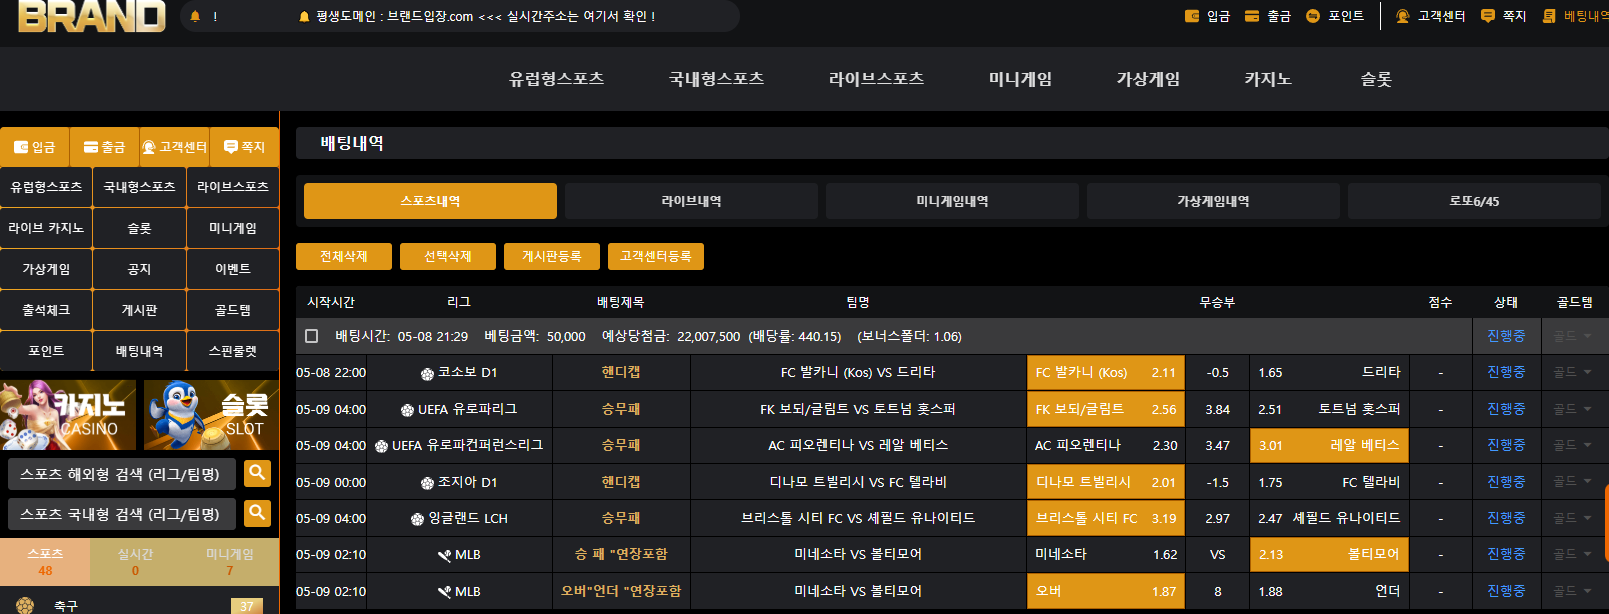
Task: Select 카지노 in main navigation menu
Action: (1267, 79)
